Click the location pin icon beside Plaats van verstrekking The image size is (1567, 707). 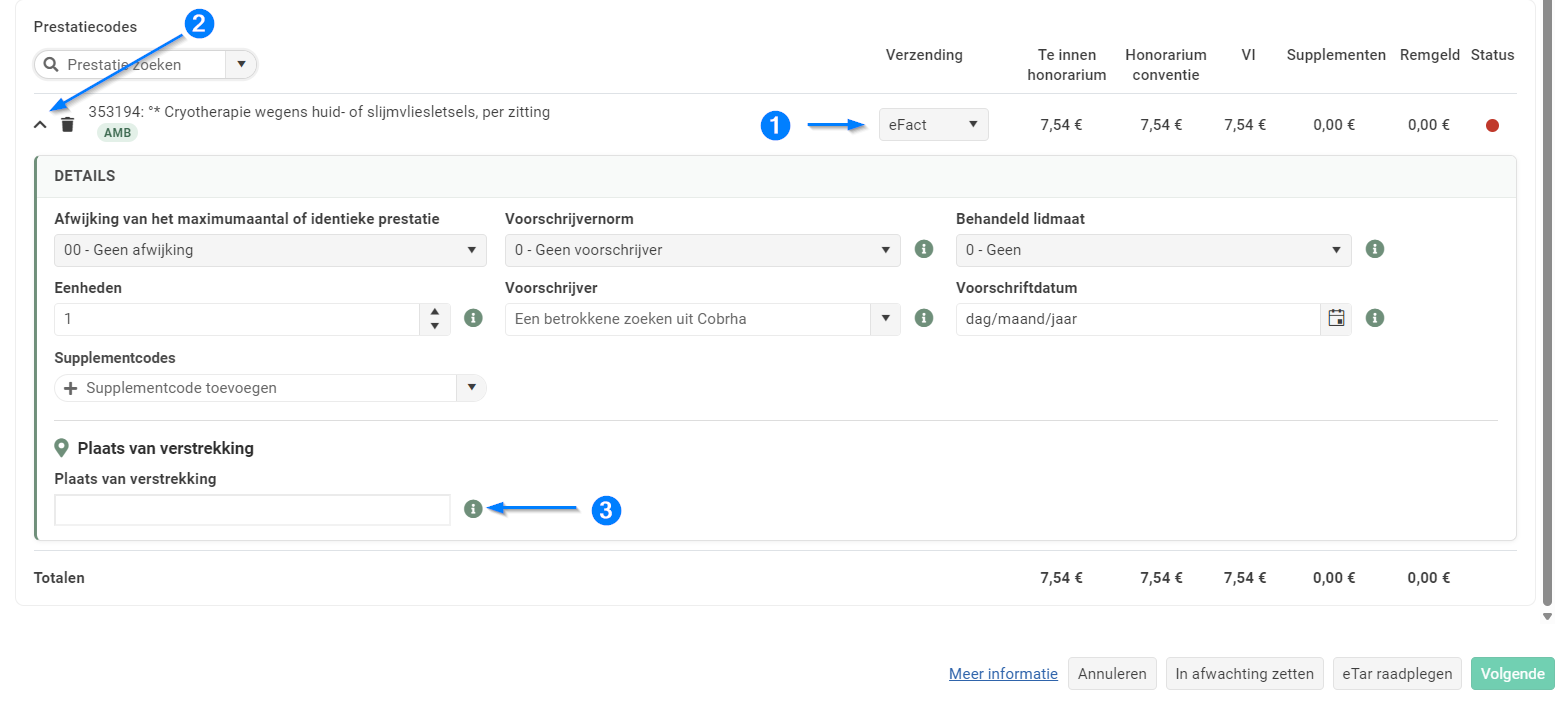click(x=62, y=448)
